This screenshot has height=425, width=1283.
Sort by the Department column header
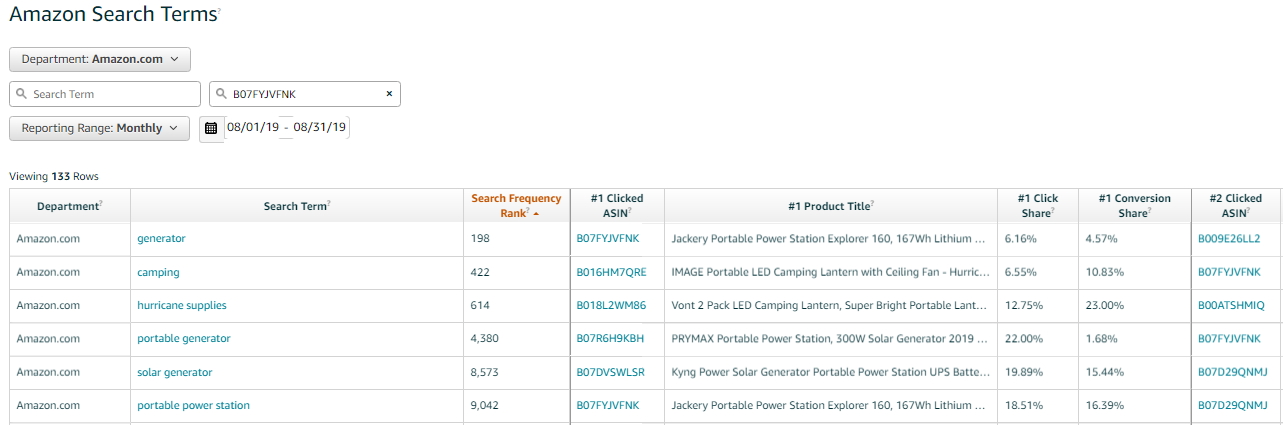tap(70, 206)
